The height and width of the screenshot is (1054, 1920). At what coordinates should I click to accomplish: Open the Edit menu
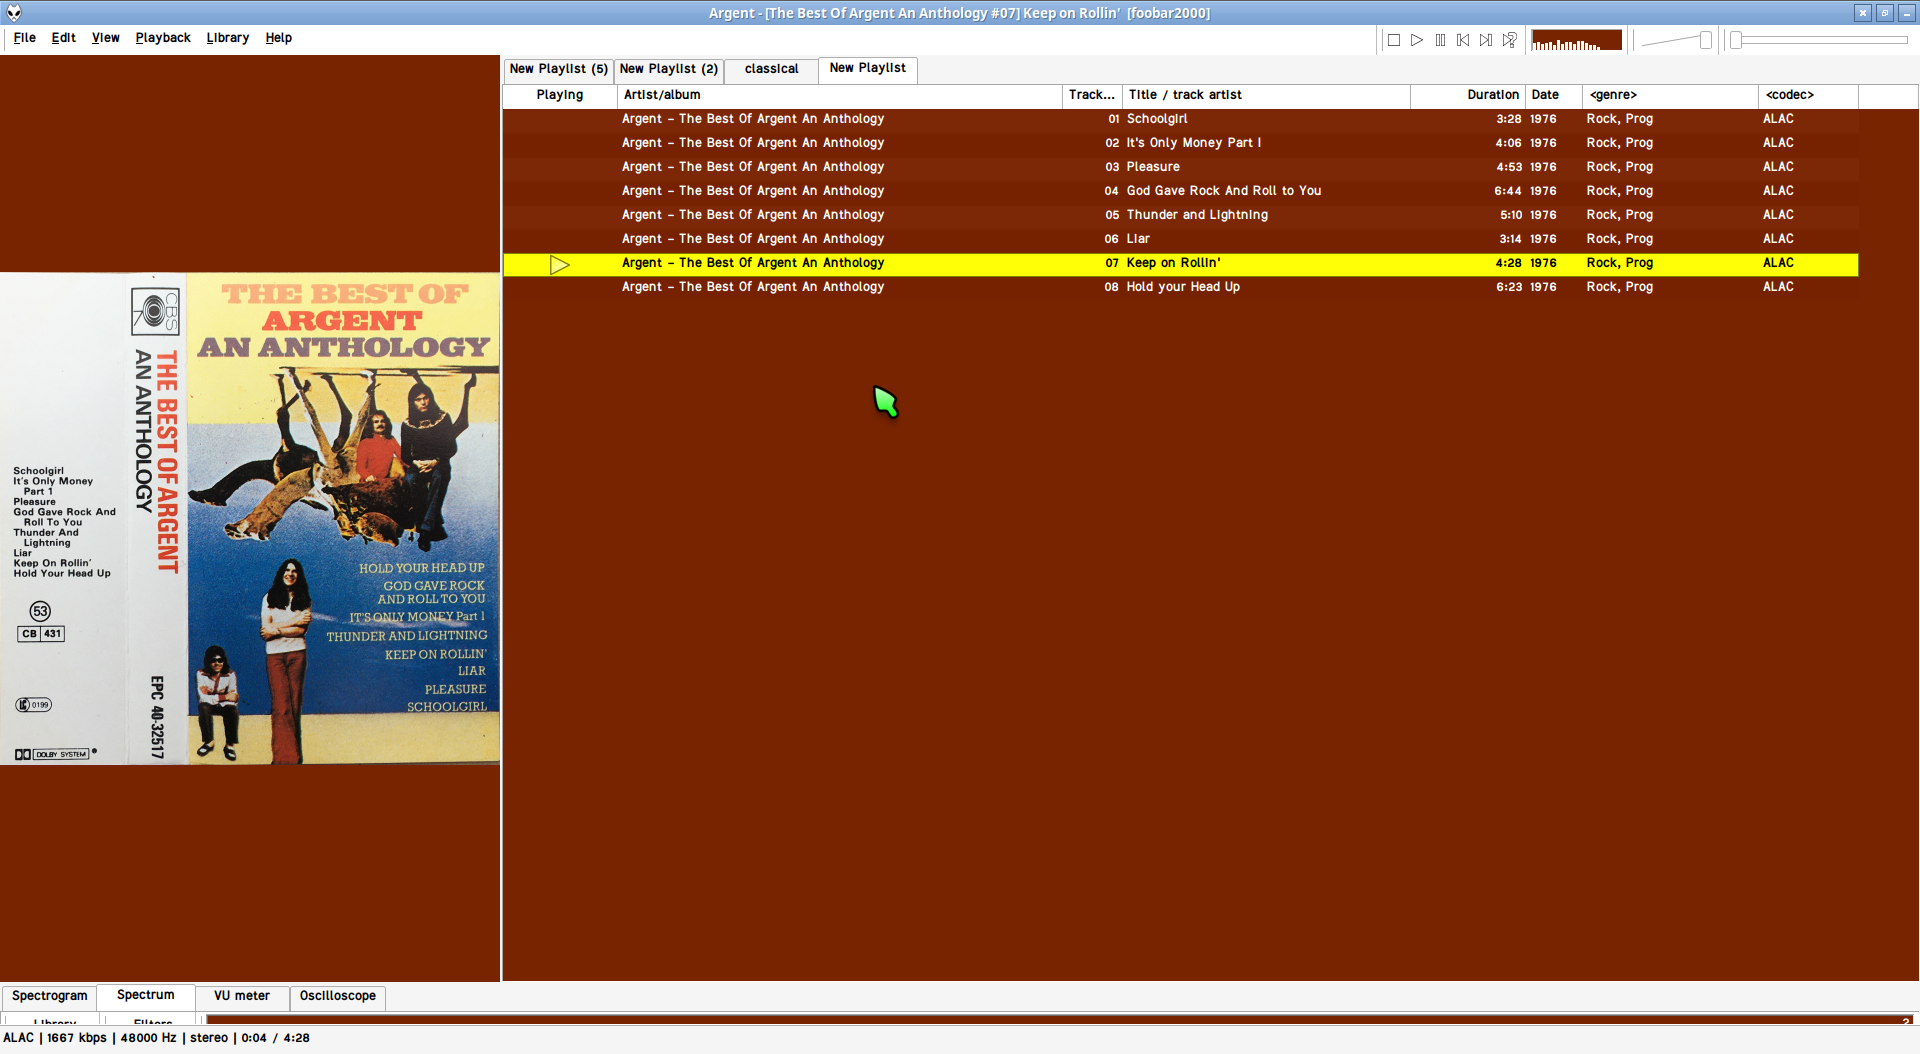click(x=64, y=38)
